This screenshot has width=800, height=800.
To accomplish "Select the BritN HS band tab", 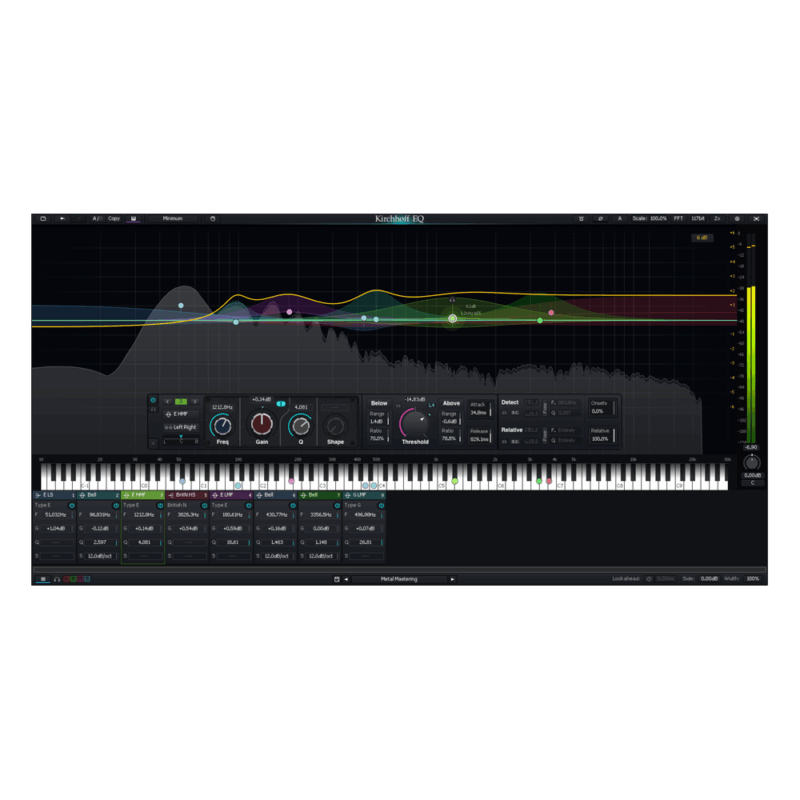I will [x=187, y=495].
